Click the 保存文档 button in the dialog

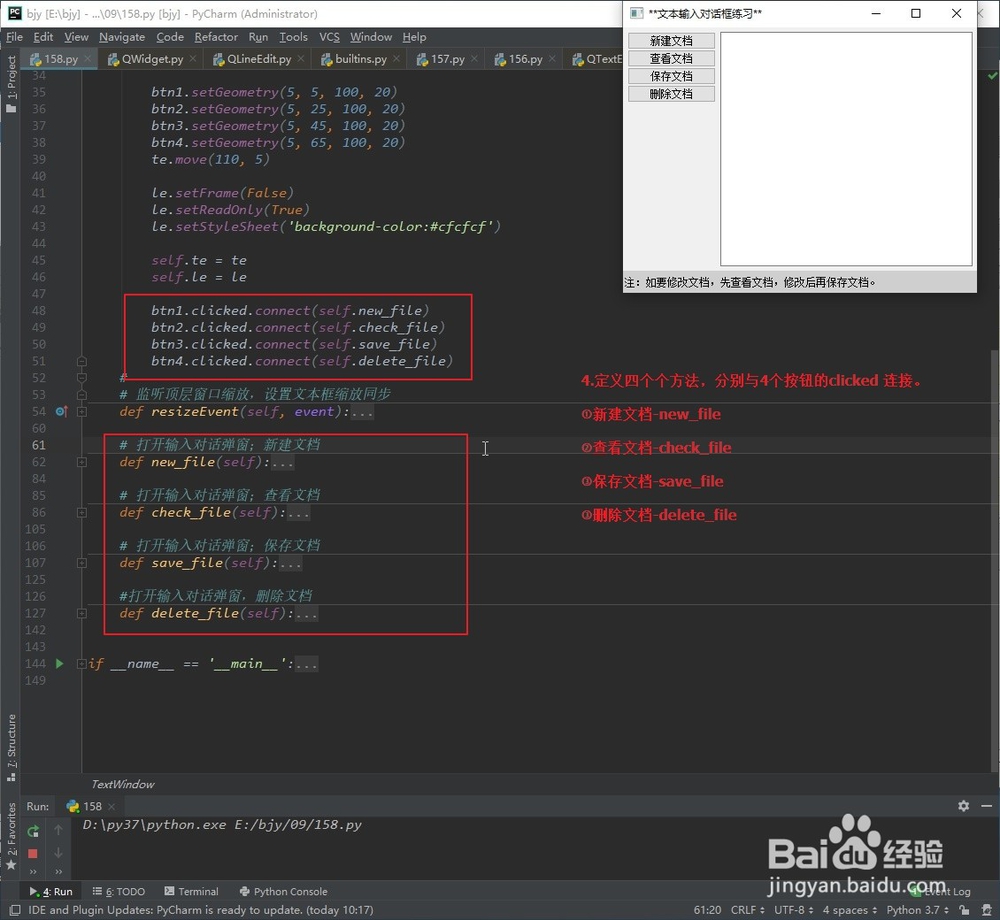[671, 75]
